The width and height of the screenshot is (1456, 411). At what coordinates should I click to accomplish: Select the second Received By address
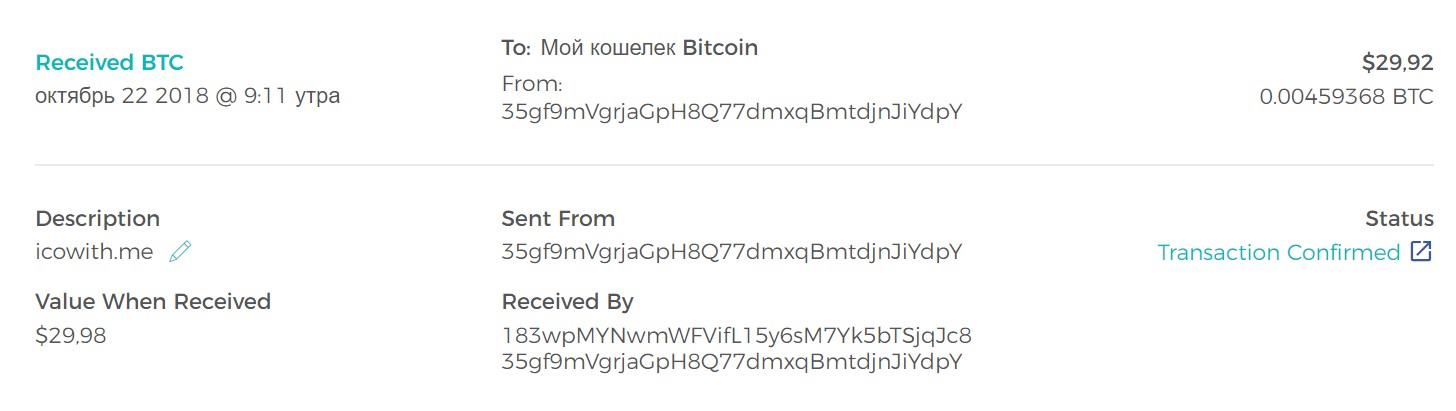[x=731, y=361]
